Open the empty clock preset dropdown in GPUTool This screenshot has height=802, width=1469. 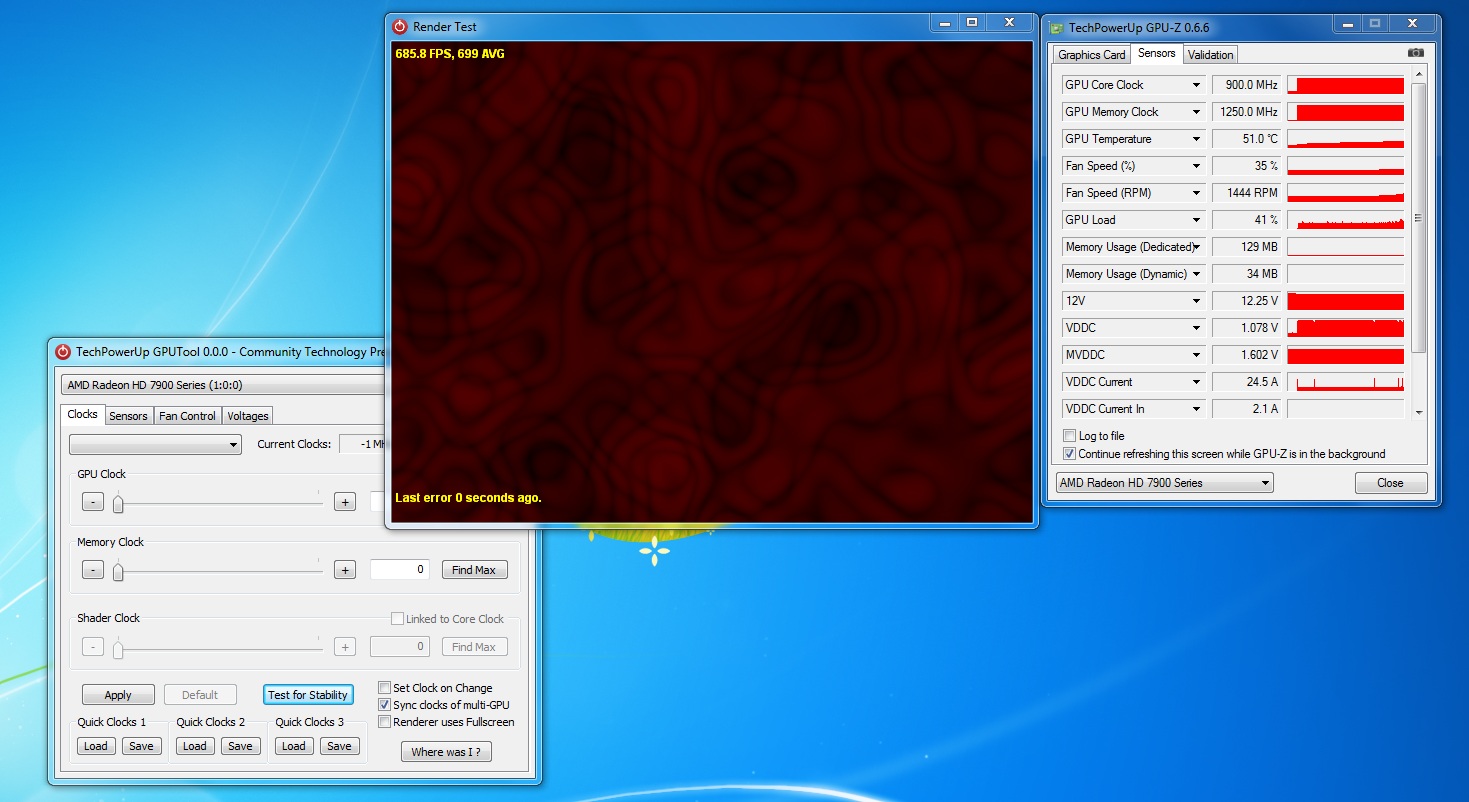coord(155,444)
